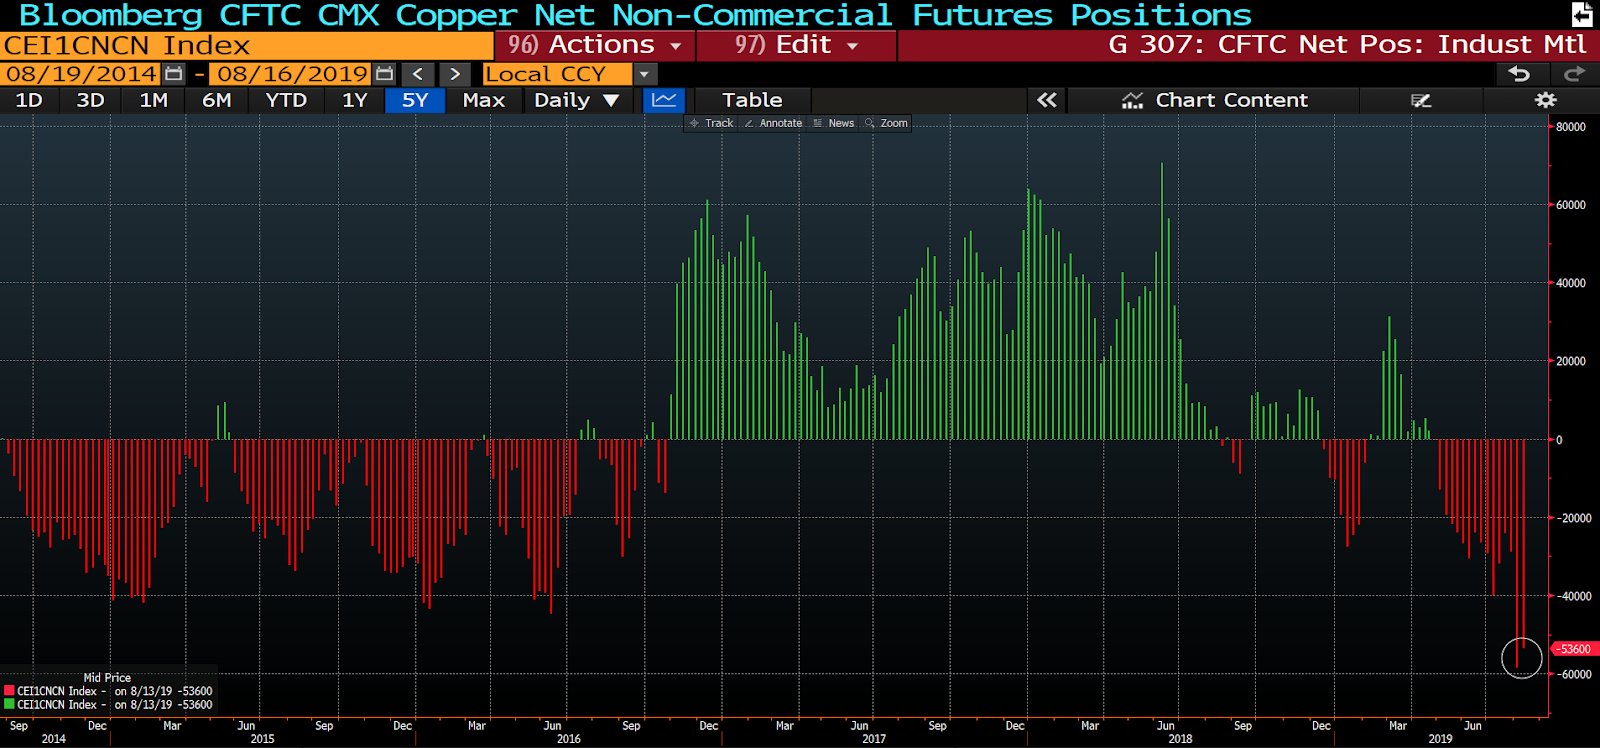Show the Max time range
The image size is (1600, 748).
click(x=484, y=100)
